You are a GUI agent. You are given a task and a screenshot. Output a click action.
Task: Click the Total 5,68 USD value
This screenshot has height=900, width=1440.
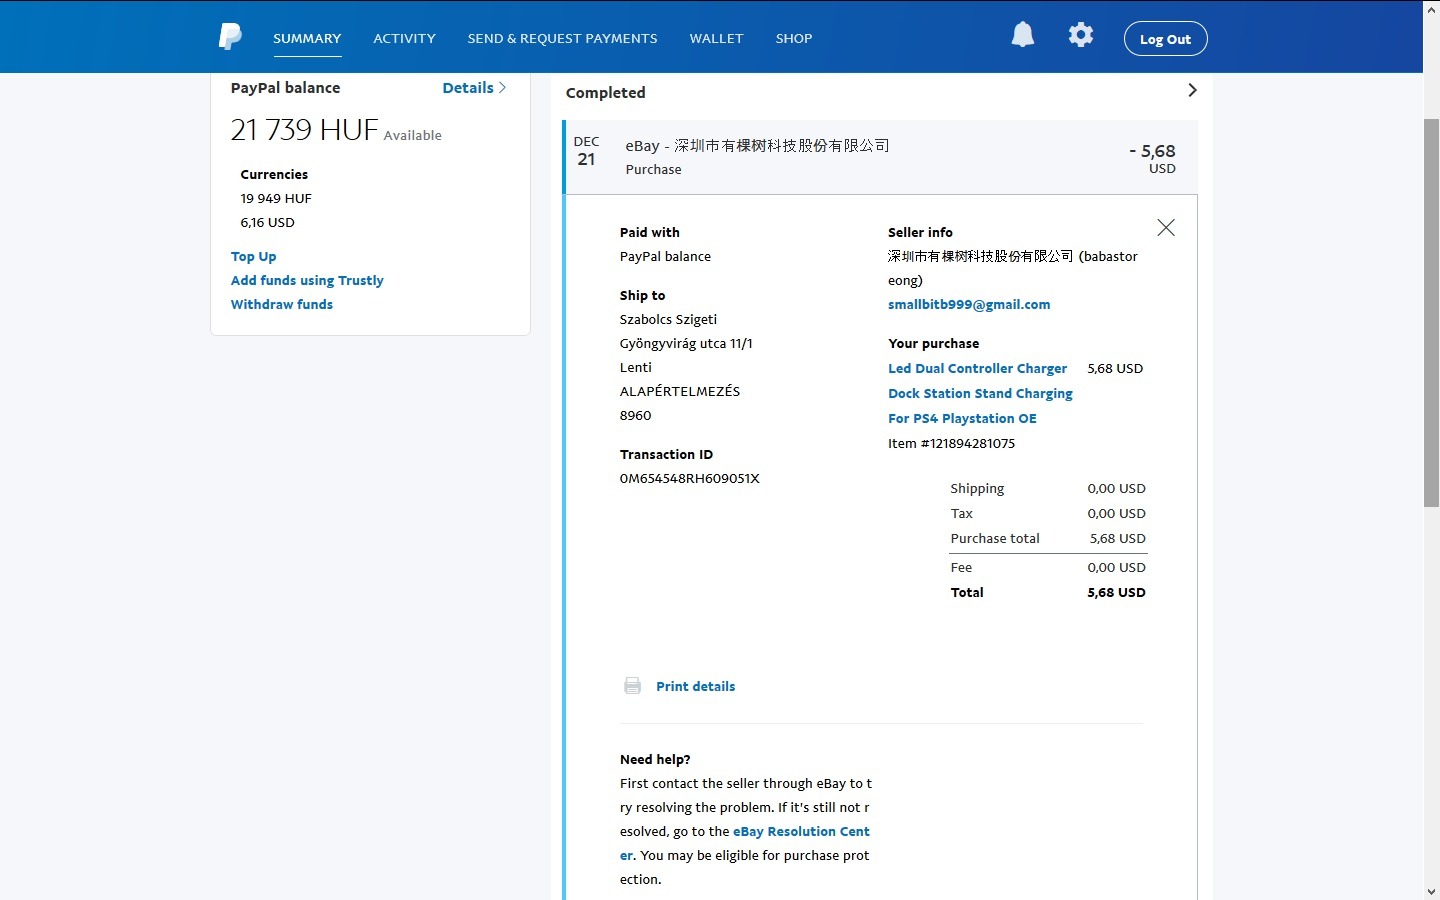coord(1116,593)
